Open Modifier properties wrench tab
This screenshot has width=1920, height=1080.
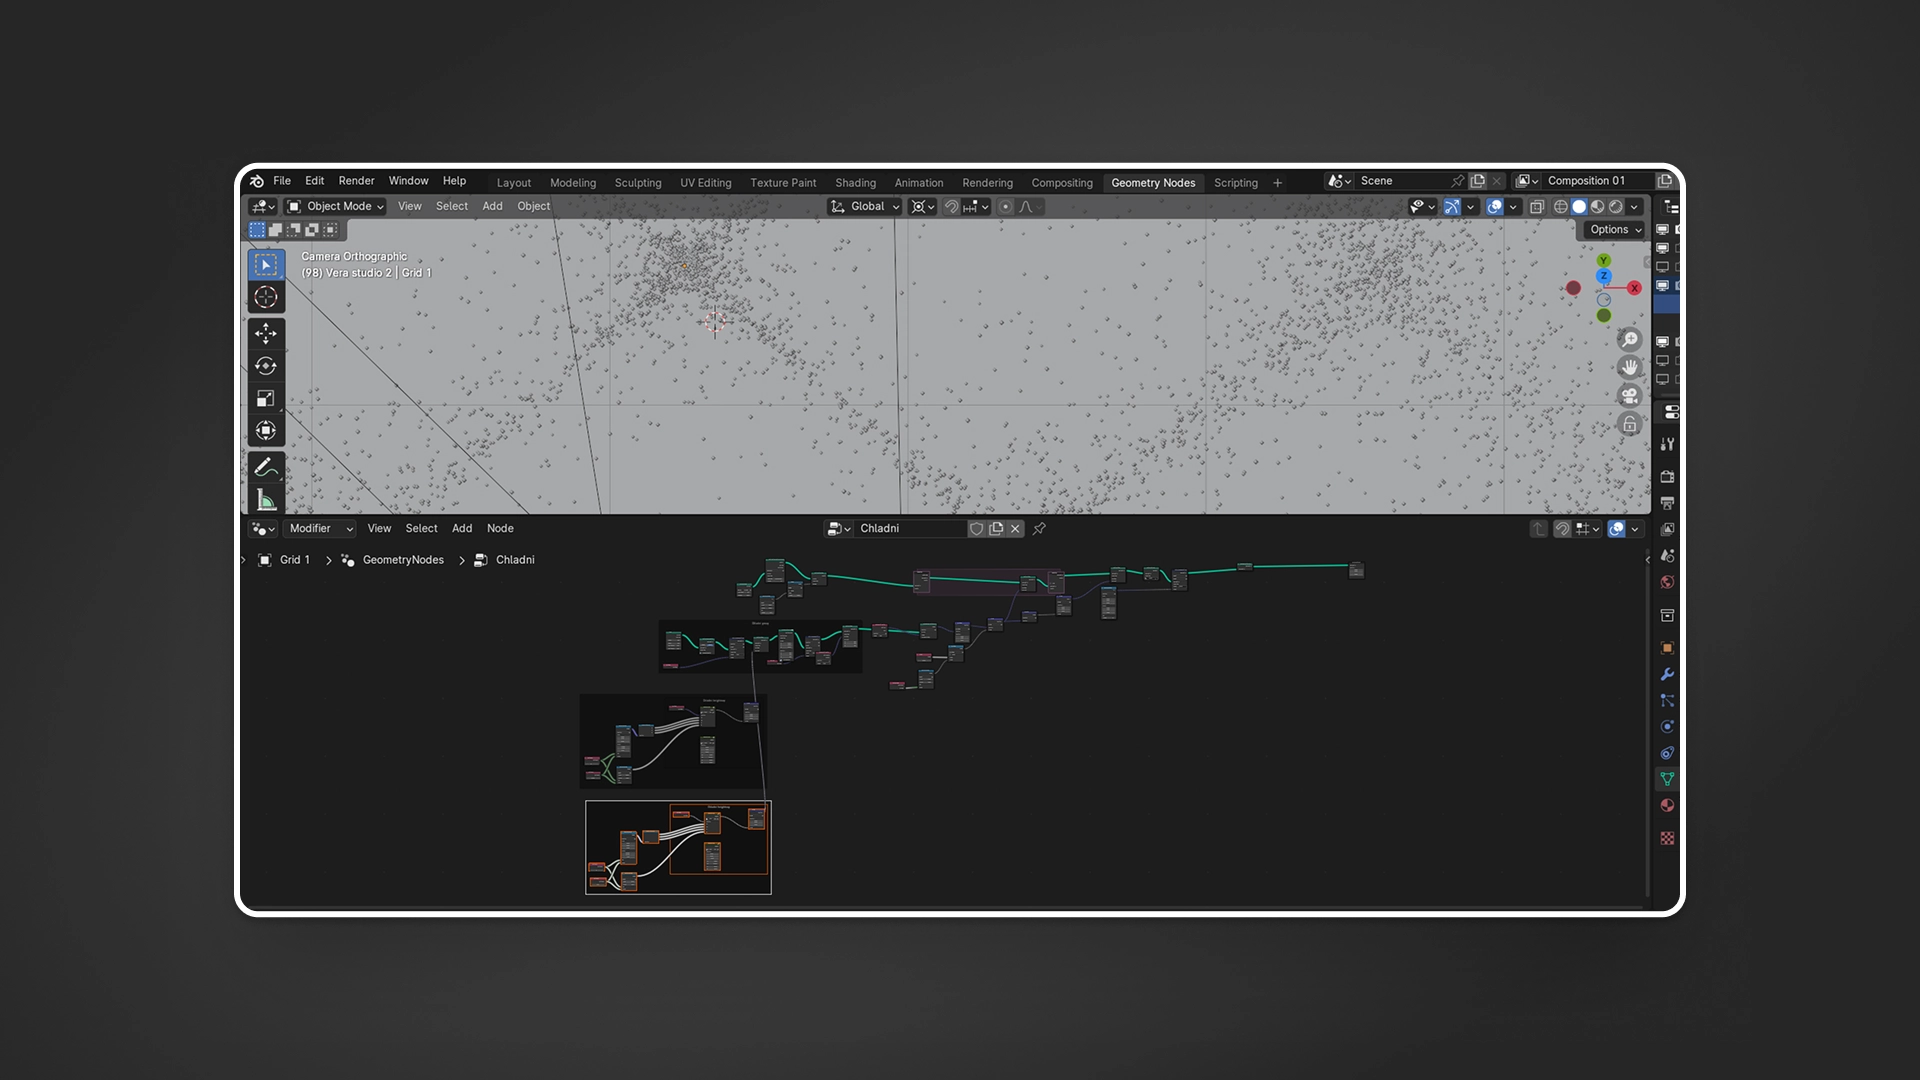(x=1667, y=675)
